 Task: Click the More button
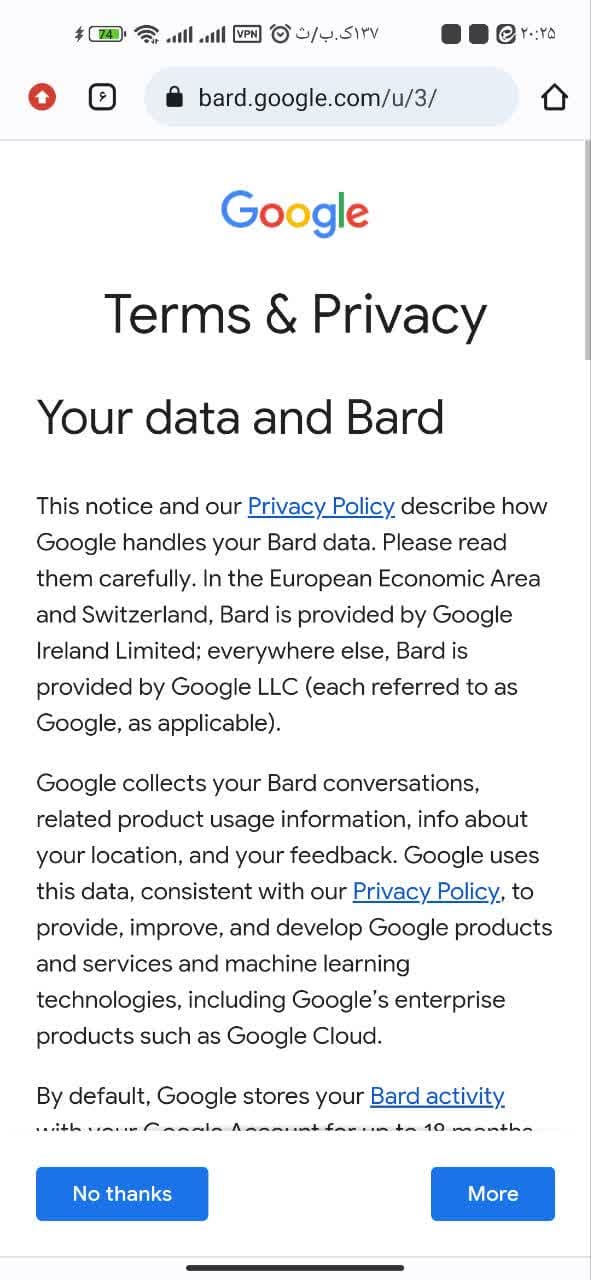coord(493,1194)
